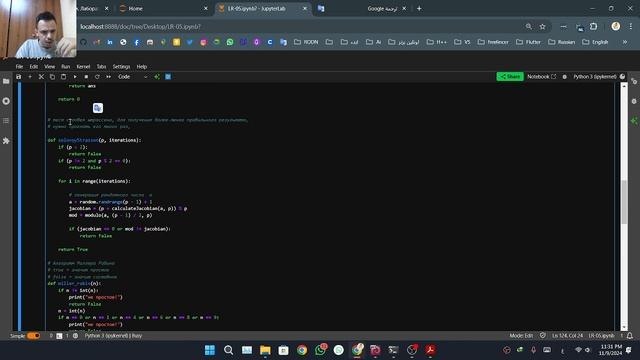Insert a new cell below with plus icon
The image size is (640, 360).
[x=30, y=77]
